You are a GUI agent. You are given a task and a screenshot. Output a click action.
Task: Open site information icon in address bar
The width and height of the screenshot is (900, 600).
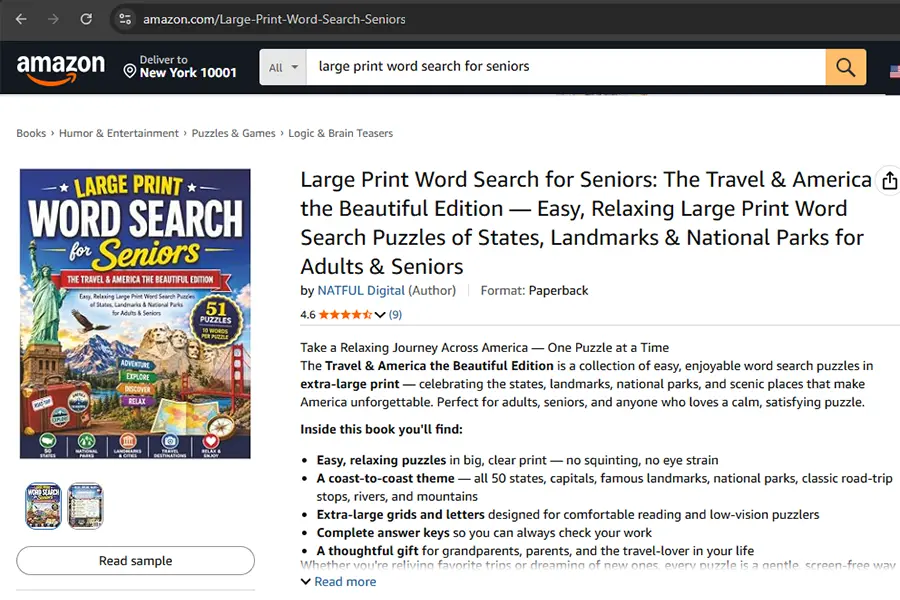coord(125,19)
